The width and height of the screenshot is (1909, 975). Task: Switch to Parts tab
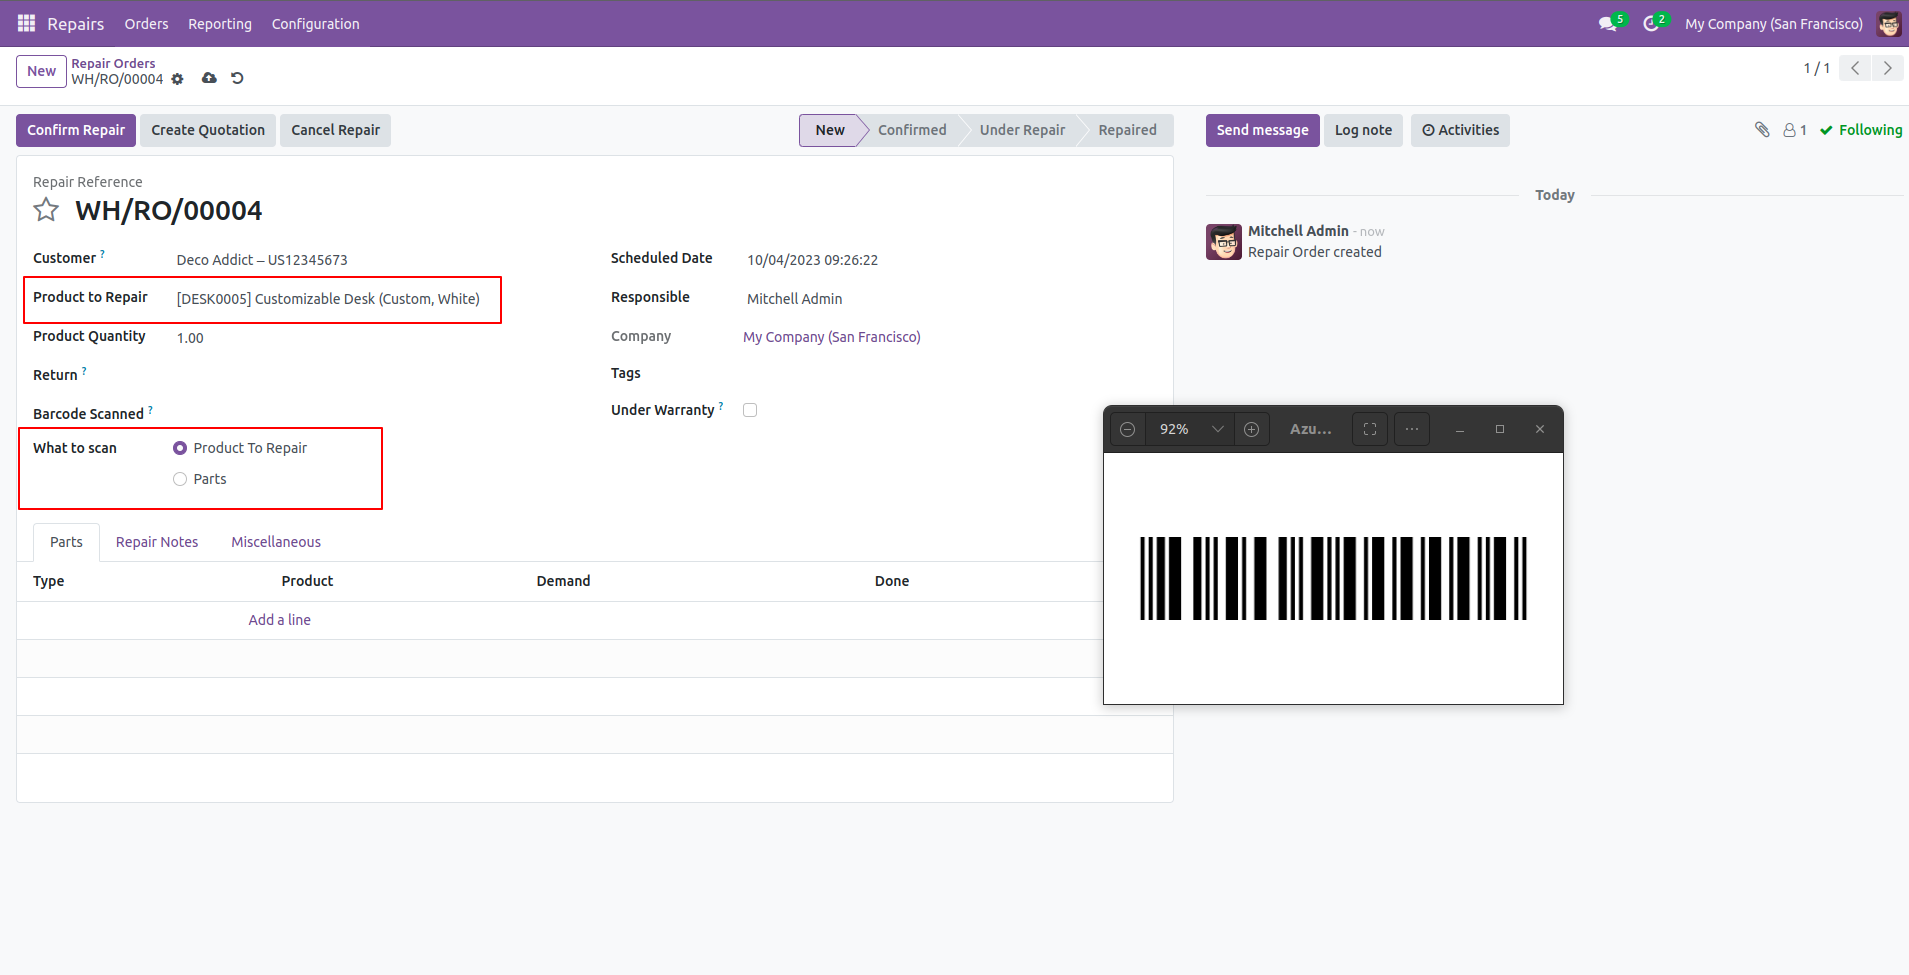point(66,542)
